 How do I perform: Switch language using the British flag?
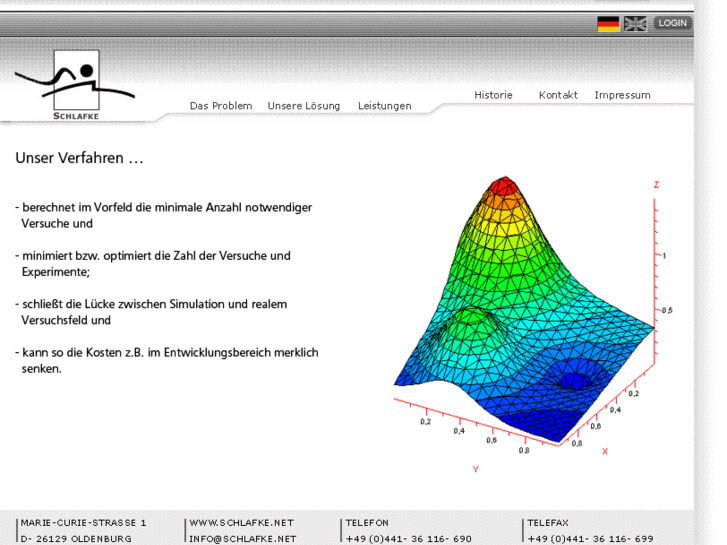click(x=635, y=24)
